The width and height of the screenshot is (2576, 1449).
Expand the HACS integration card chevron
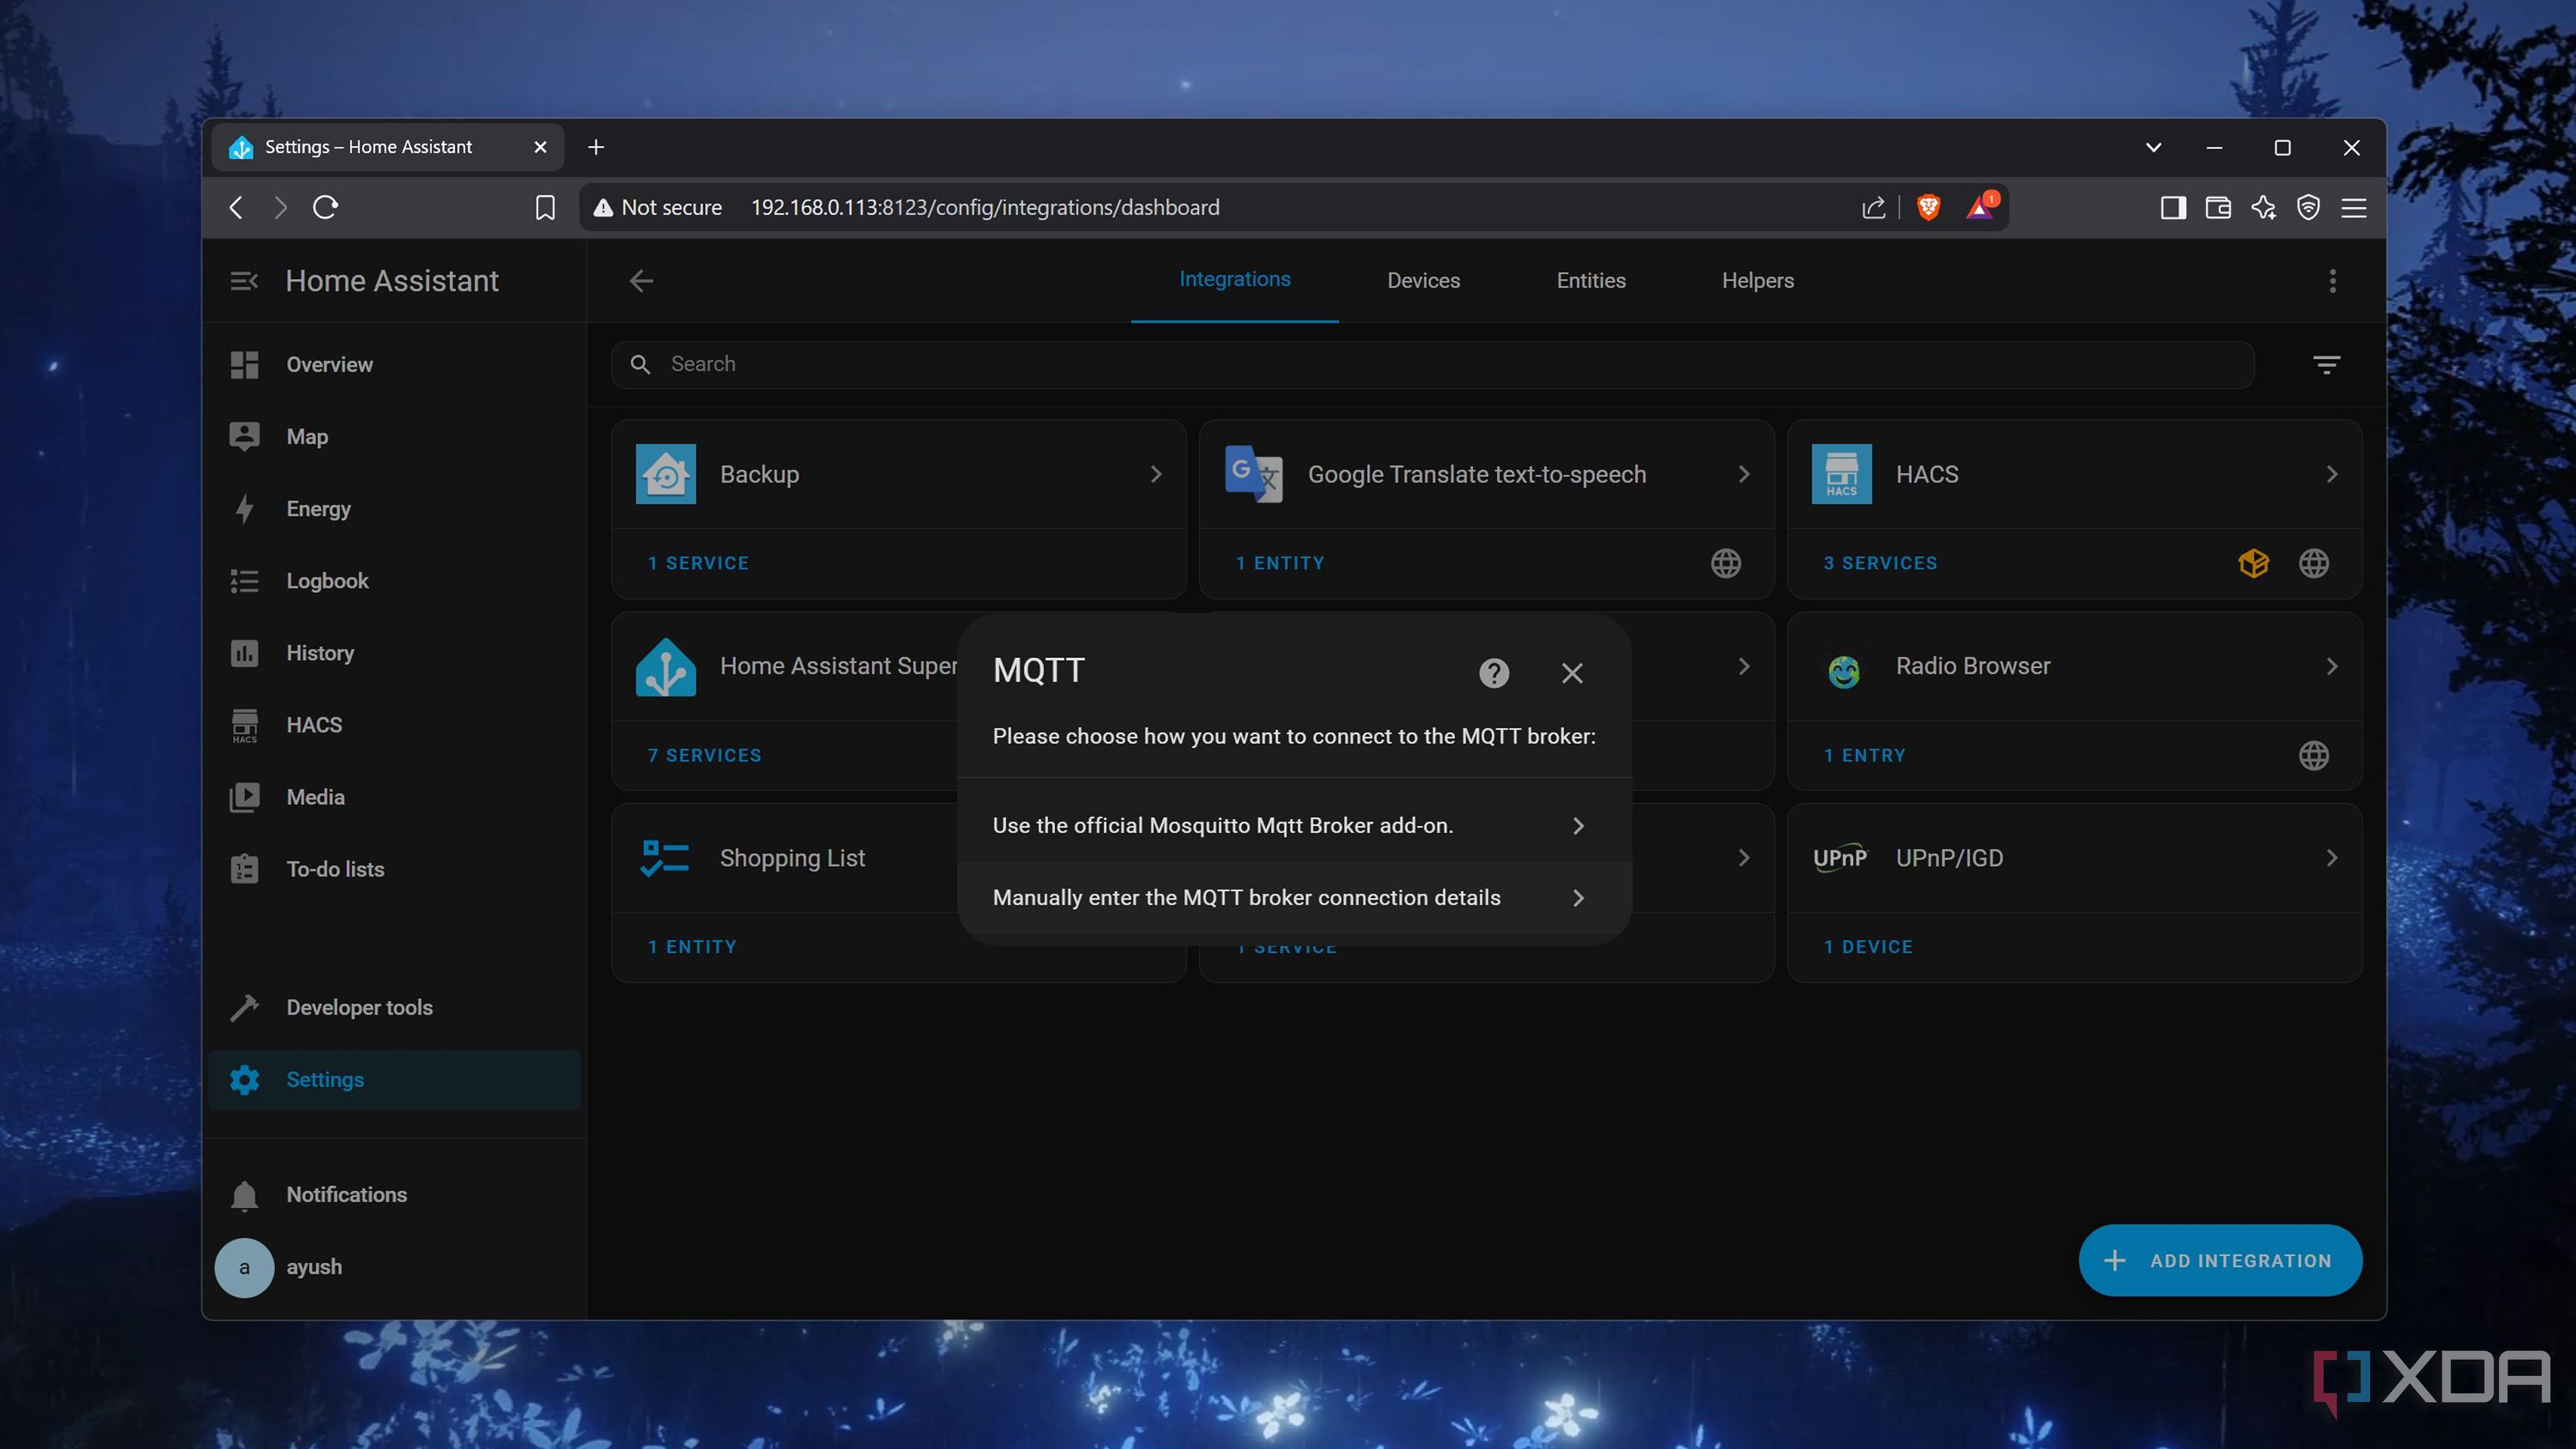[2331, 474]
